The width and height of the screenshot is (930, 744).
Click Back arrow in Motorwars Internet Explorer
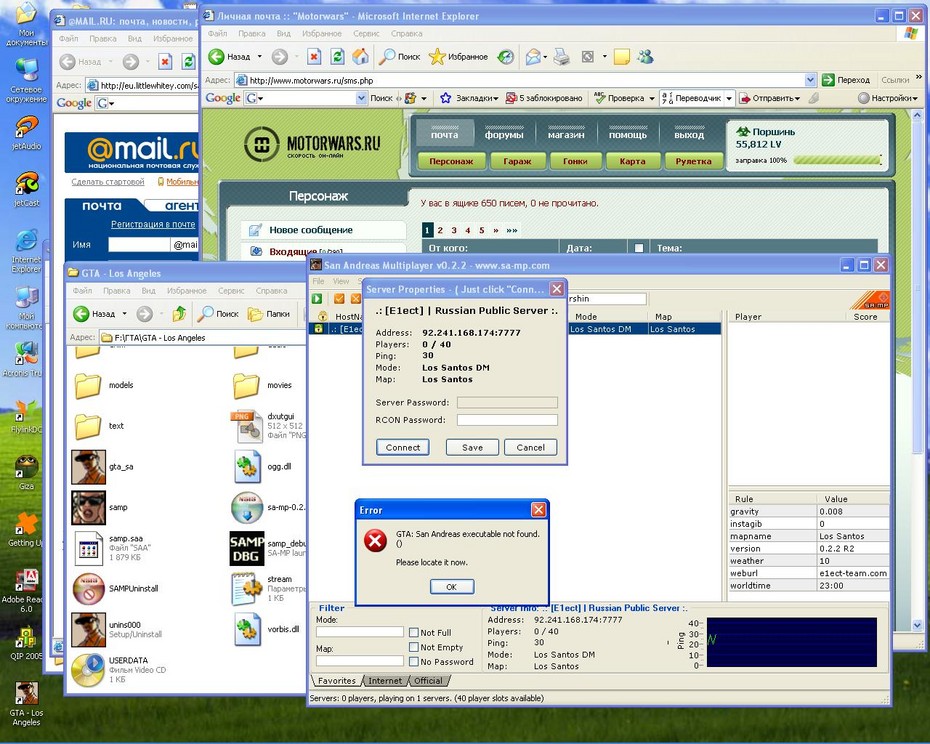[216, 57]
